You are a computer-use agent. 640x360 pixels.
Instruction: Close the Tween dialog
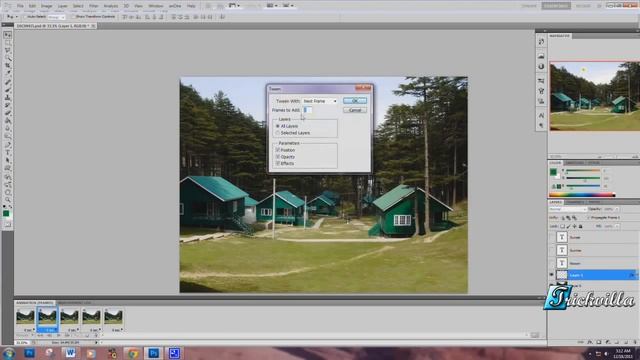(x=363, y=88)
